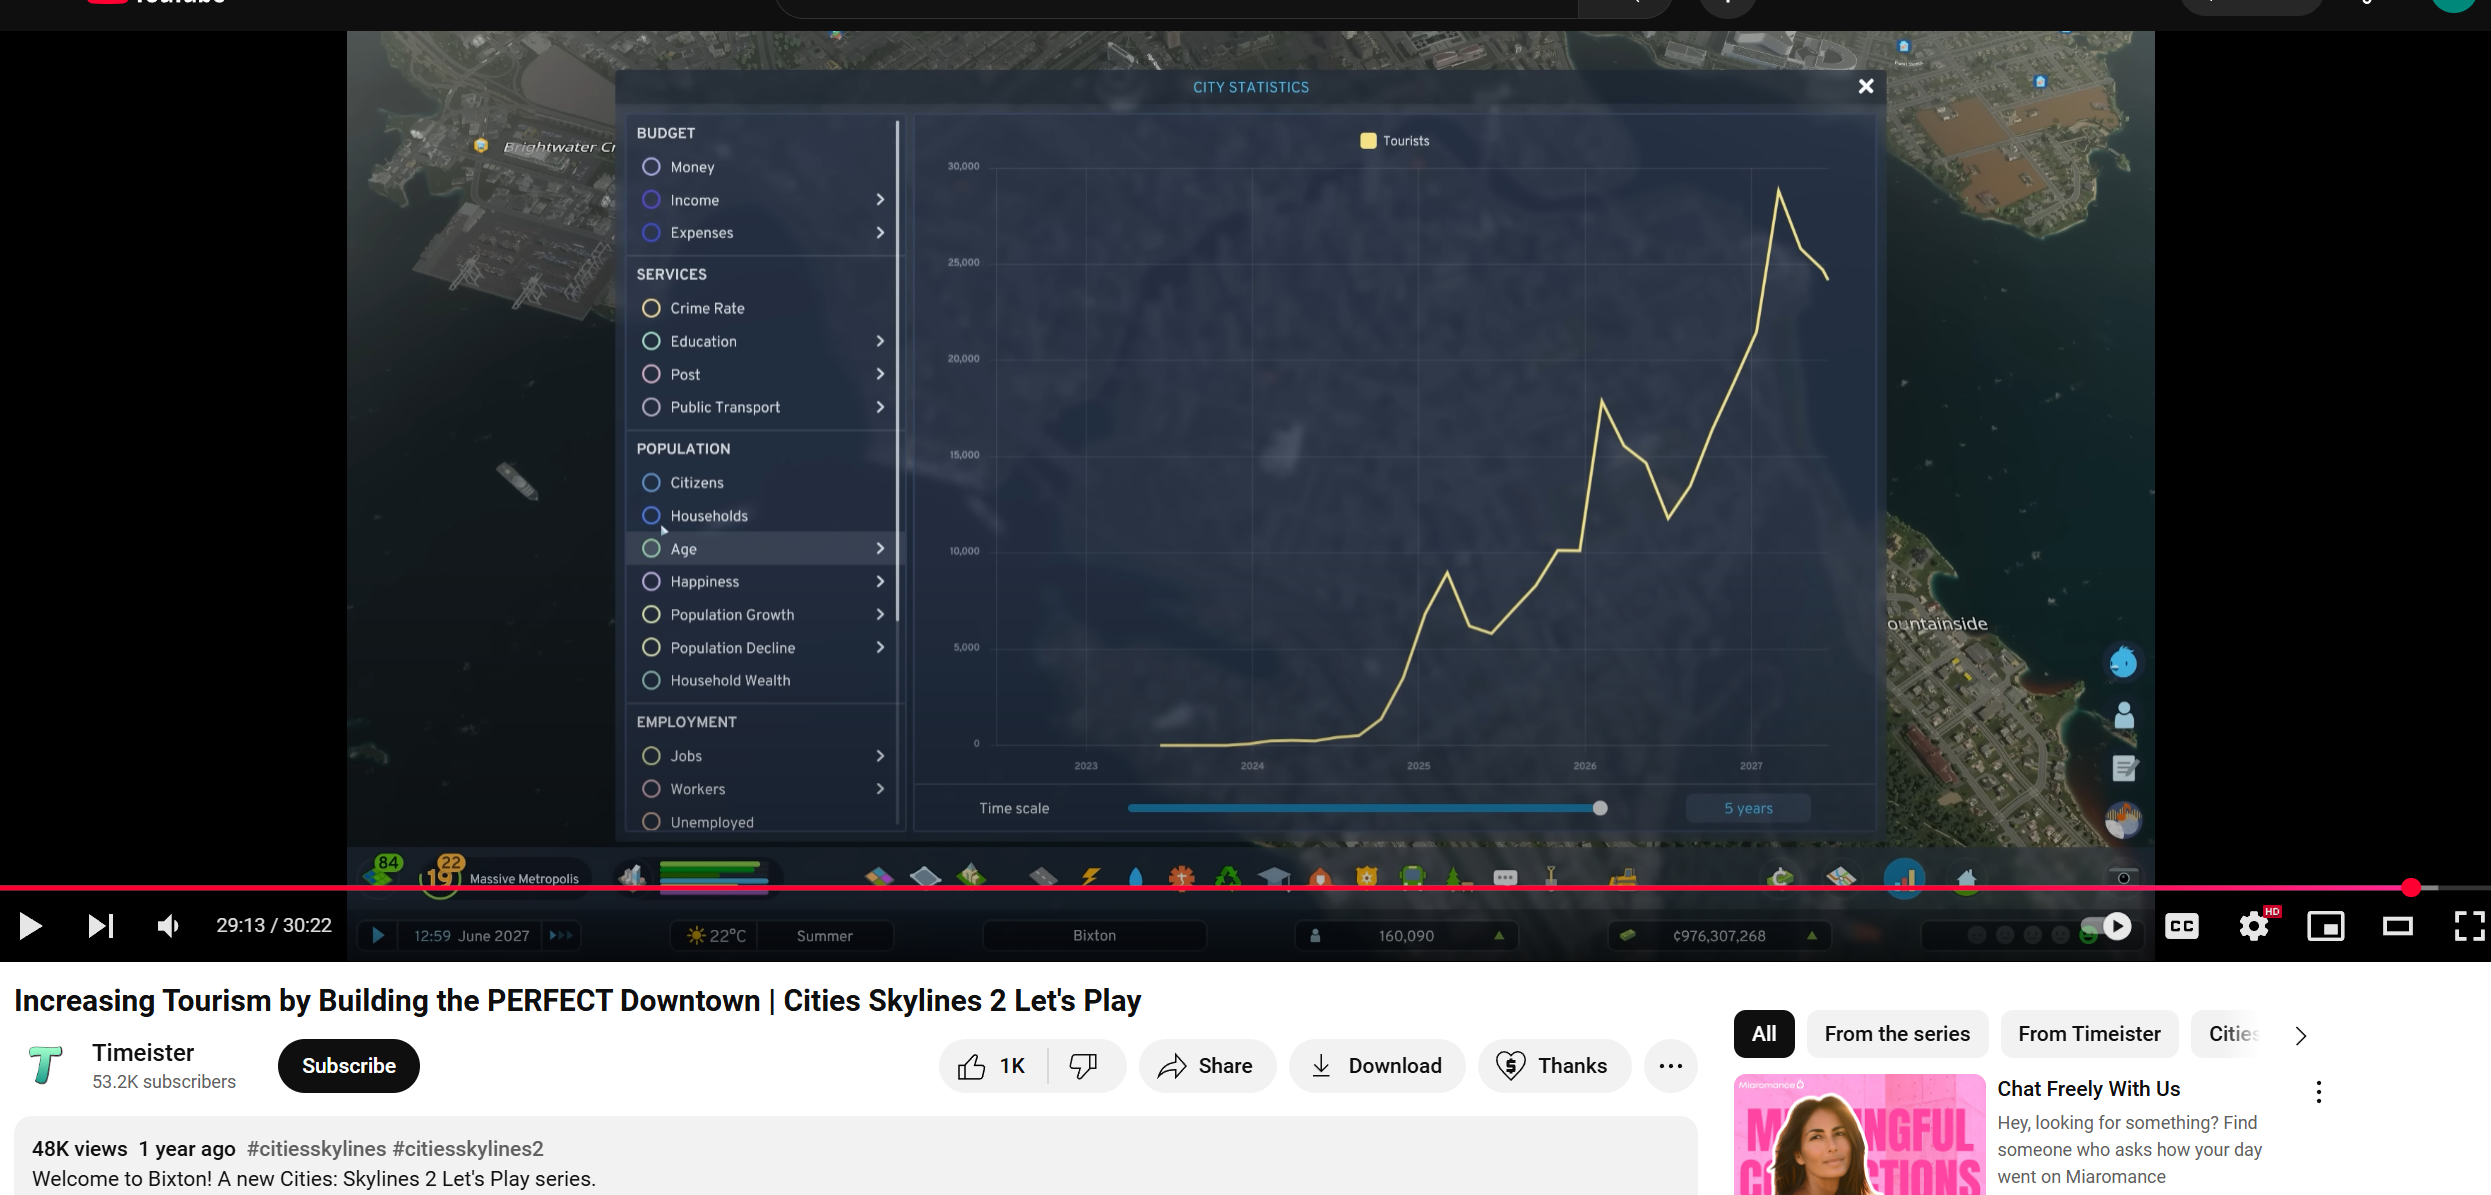
Task: Expand the Income category arrow
Action: 880,200
